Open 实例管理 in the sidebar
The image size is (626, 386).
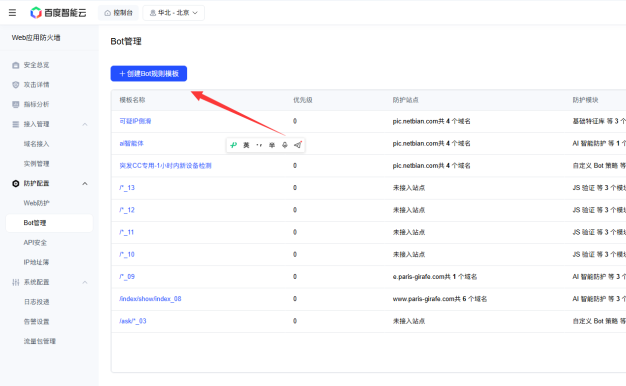point(36,164)
